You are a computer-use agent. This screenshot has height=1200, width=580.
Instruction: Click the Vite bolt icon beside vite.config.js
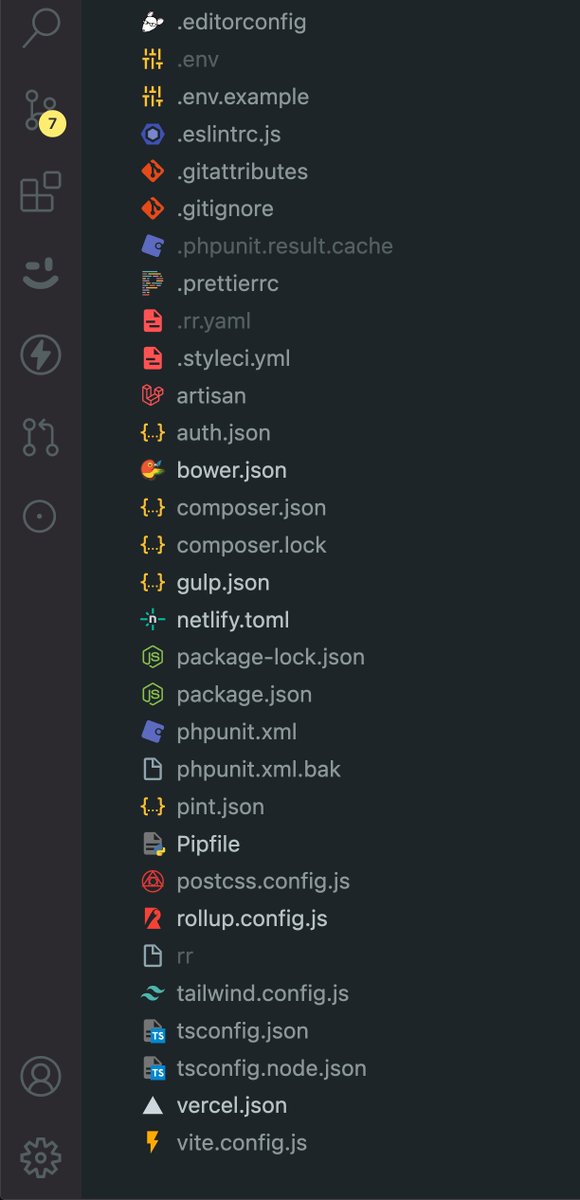pos(152,1143)
